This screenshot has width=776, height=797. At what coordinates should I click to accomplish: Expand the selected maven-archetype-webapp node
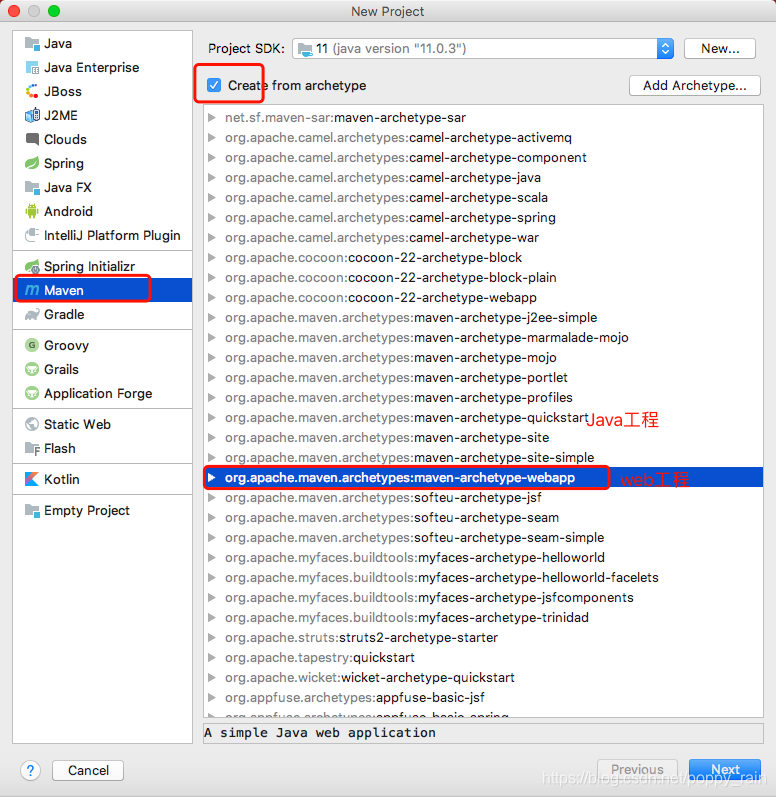pyautogui.click(x=212, y=478)
